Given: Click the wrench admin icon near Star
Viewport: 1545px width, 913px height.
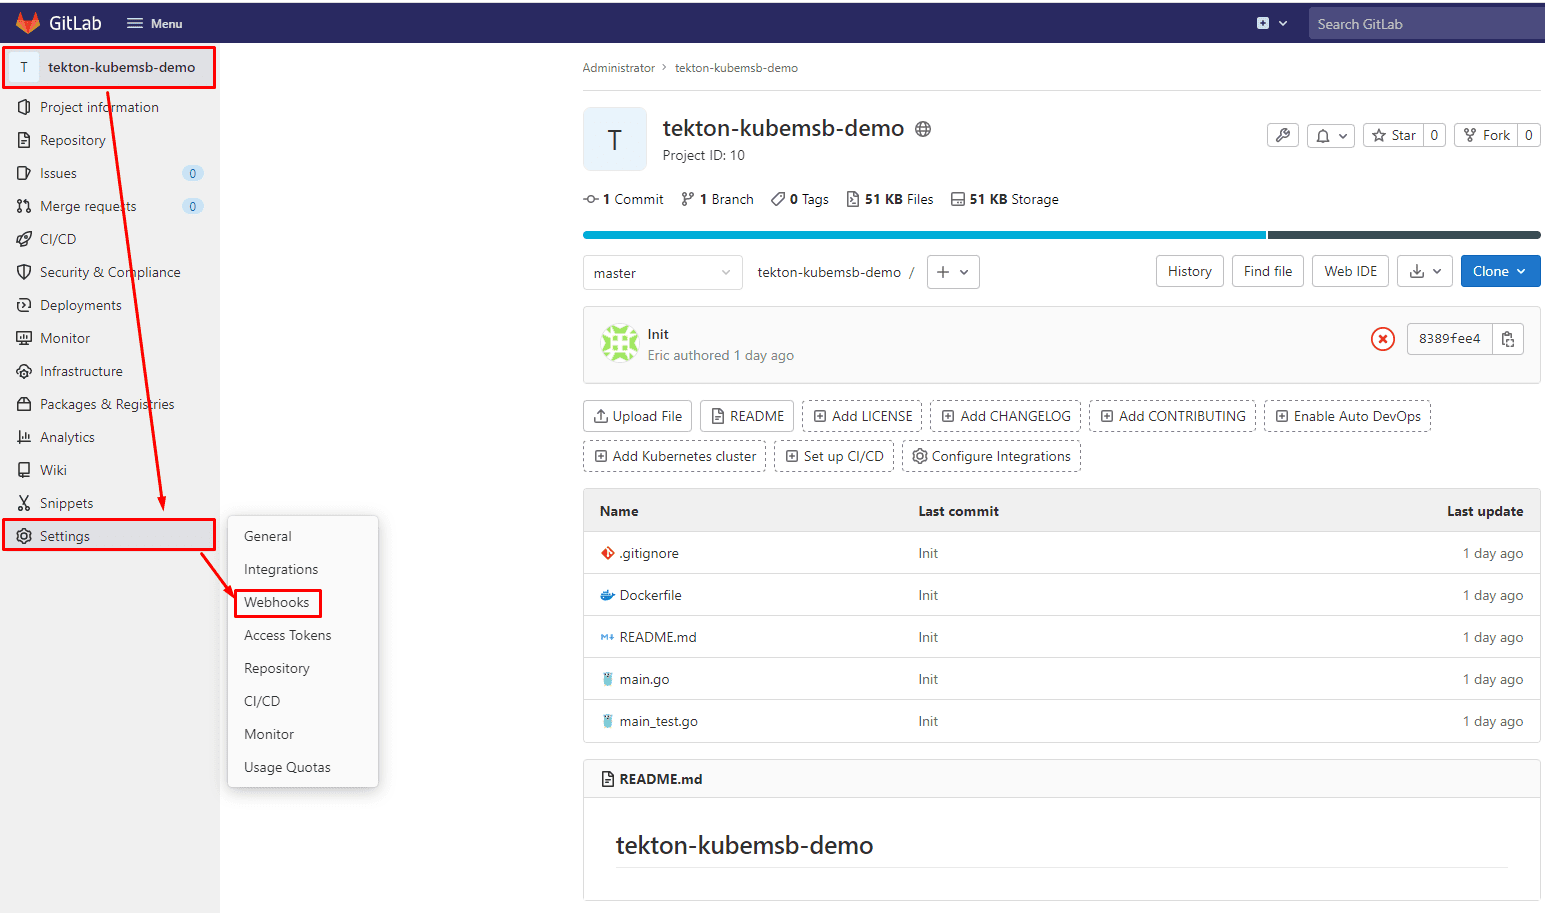Looking at the screenshot, I should click(x=1283, y=135).
